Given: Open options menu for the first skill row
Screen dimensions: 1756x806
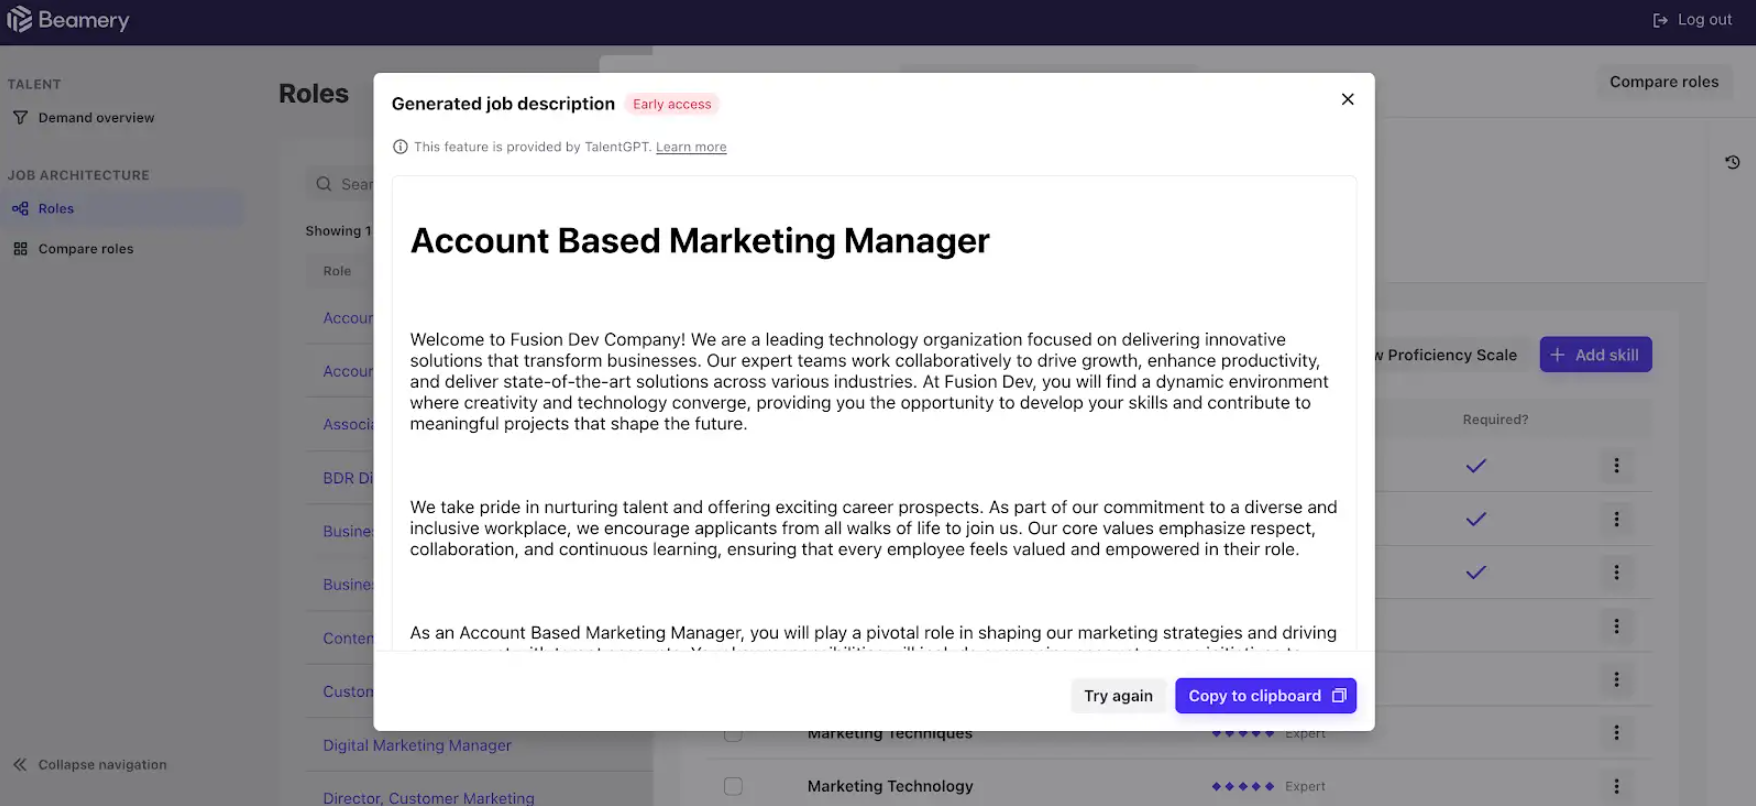Looking at the screenshot, I should tap(1616, 466).
